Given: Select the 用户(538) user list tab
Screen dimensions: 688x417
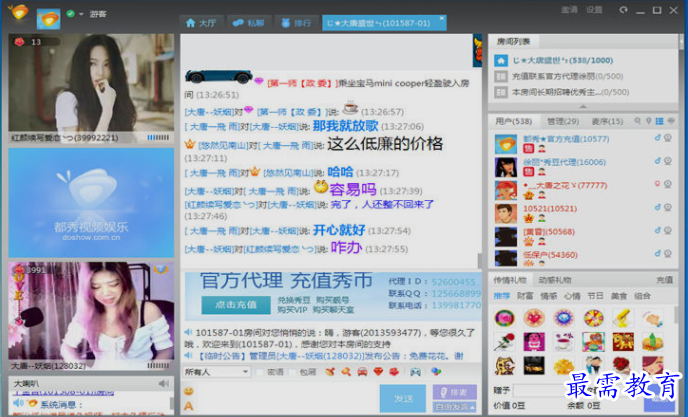Looking at the screenshot, I should point(514,121).
